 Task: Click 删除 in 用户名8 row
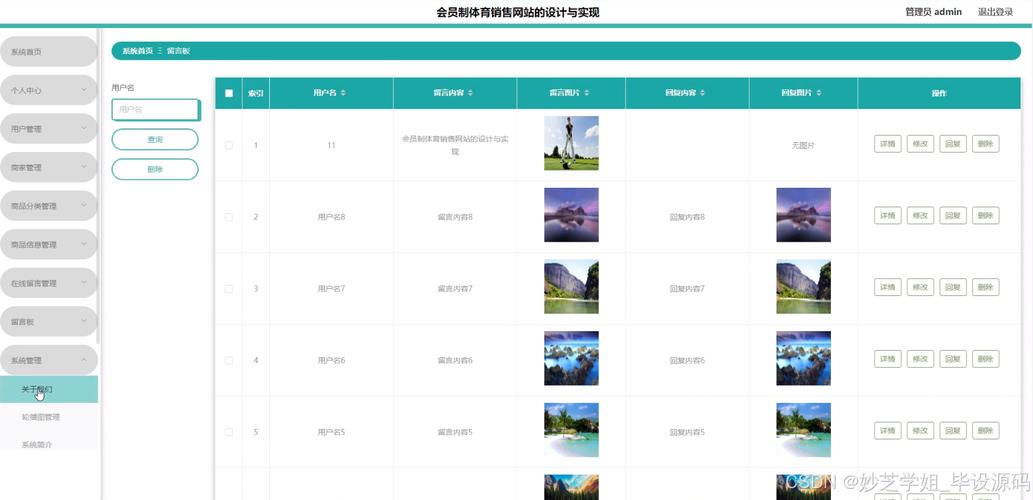click(986, 215)
